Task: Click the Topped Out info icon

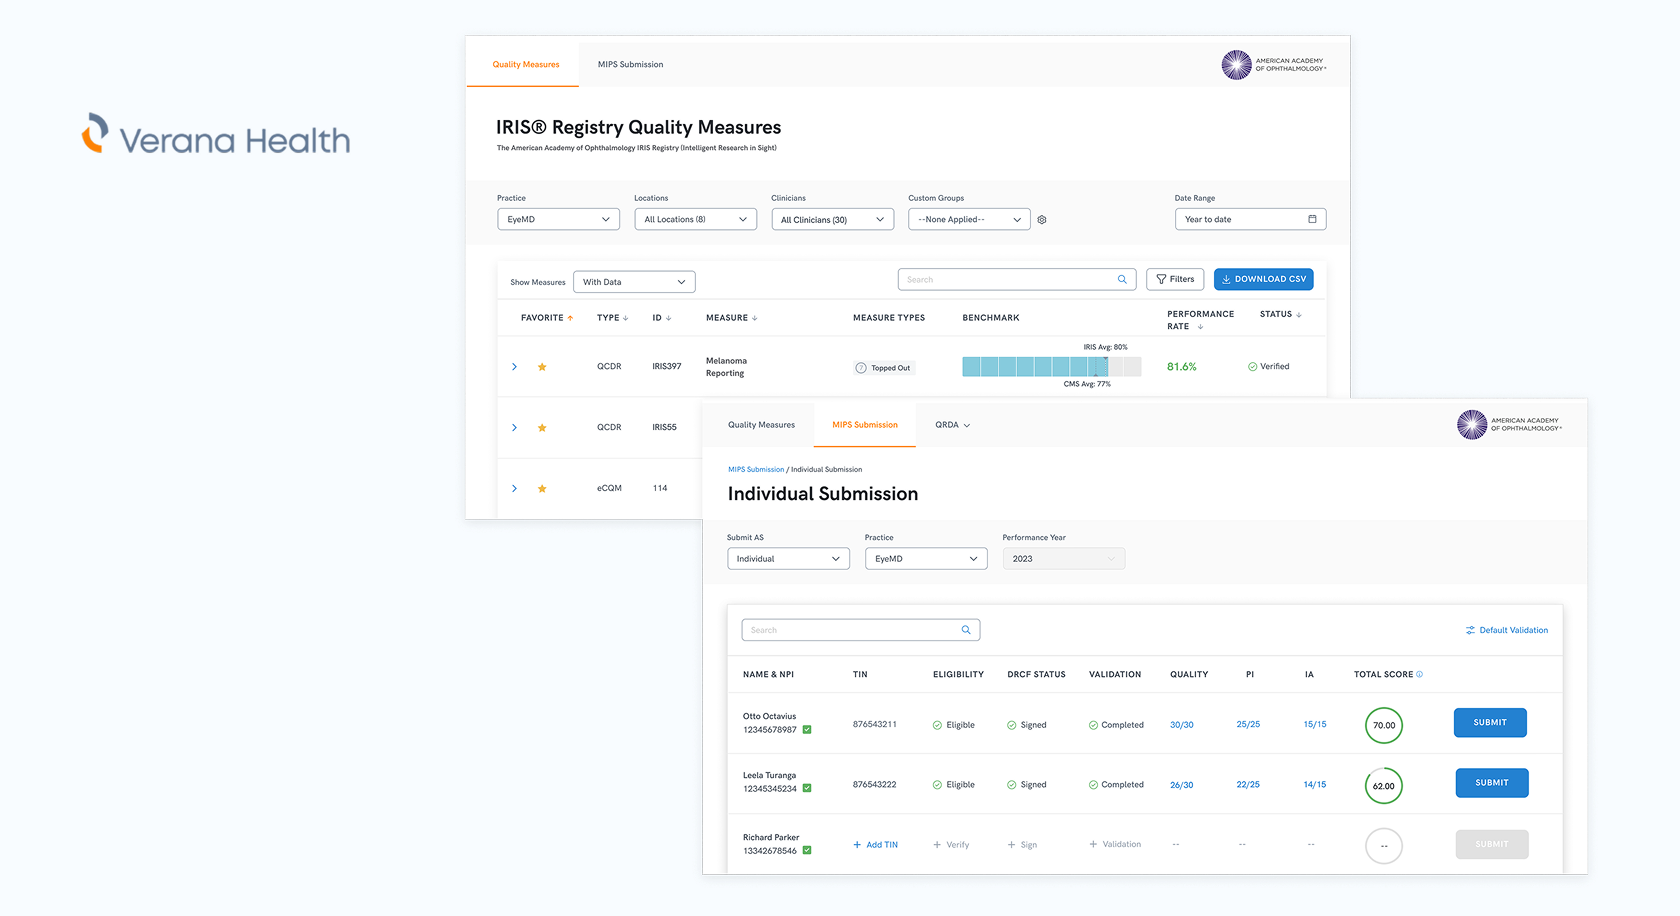Action: (x=861, y=368)
